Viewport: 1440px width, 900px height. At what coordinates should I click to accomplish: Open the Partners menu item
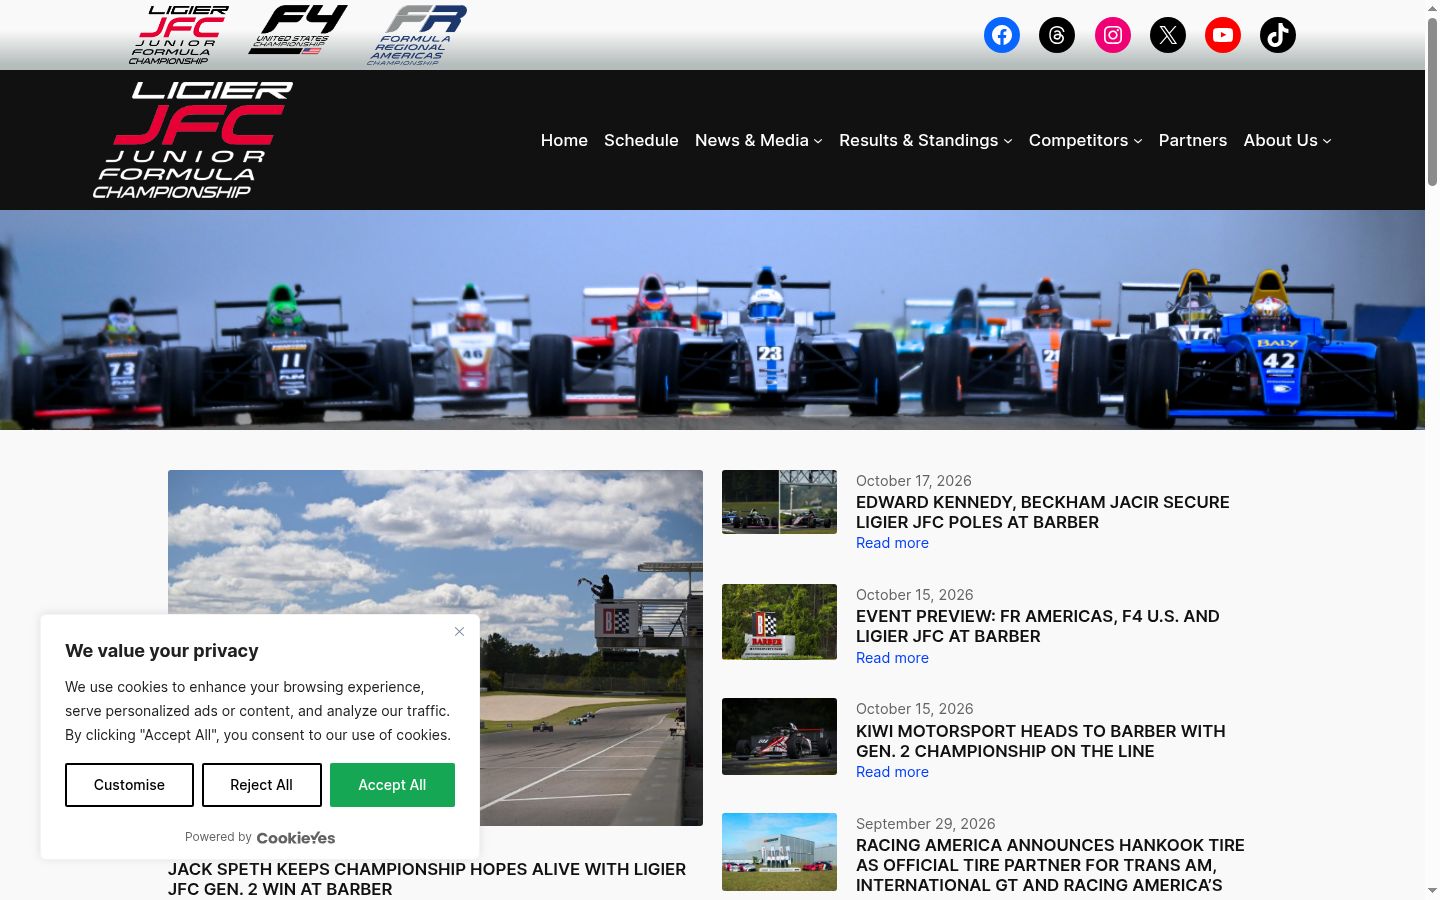click(x=1193, y=140)
